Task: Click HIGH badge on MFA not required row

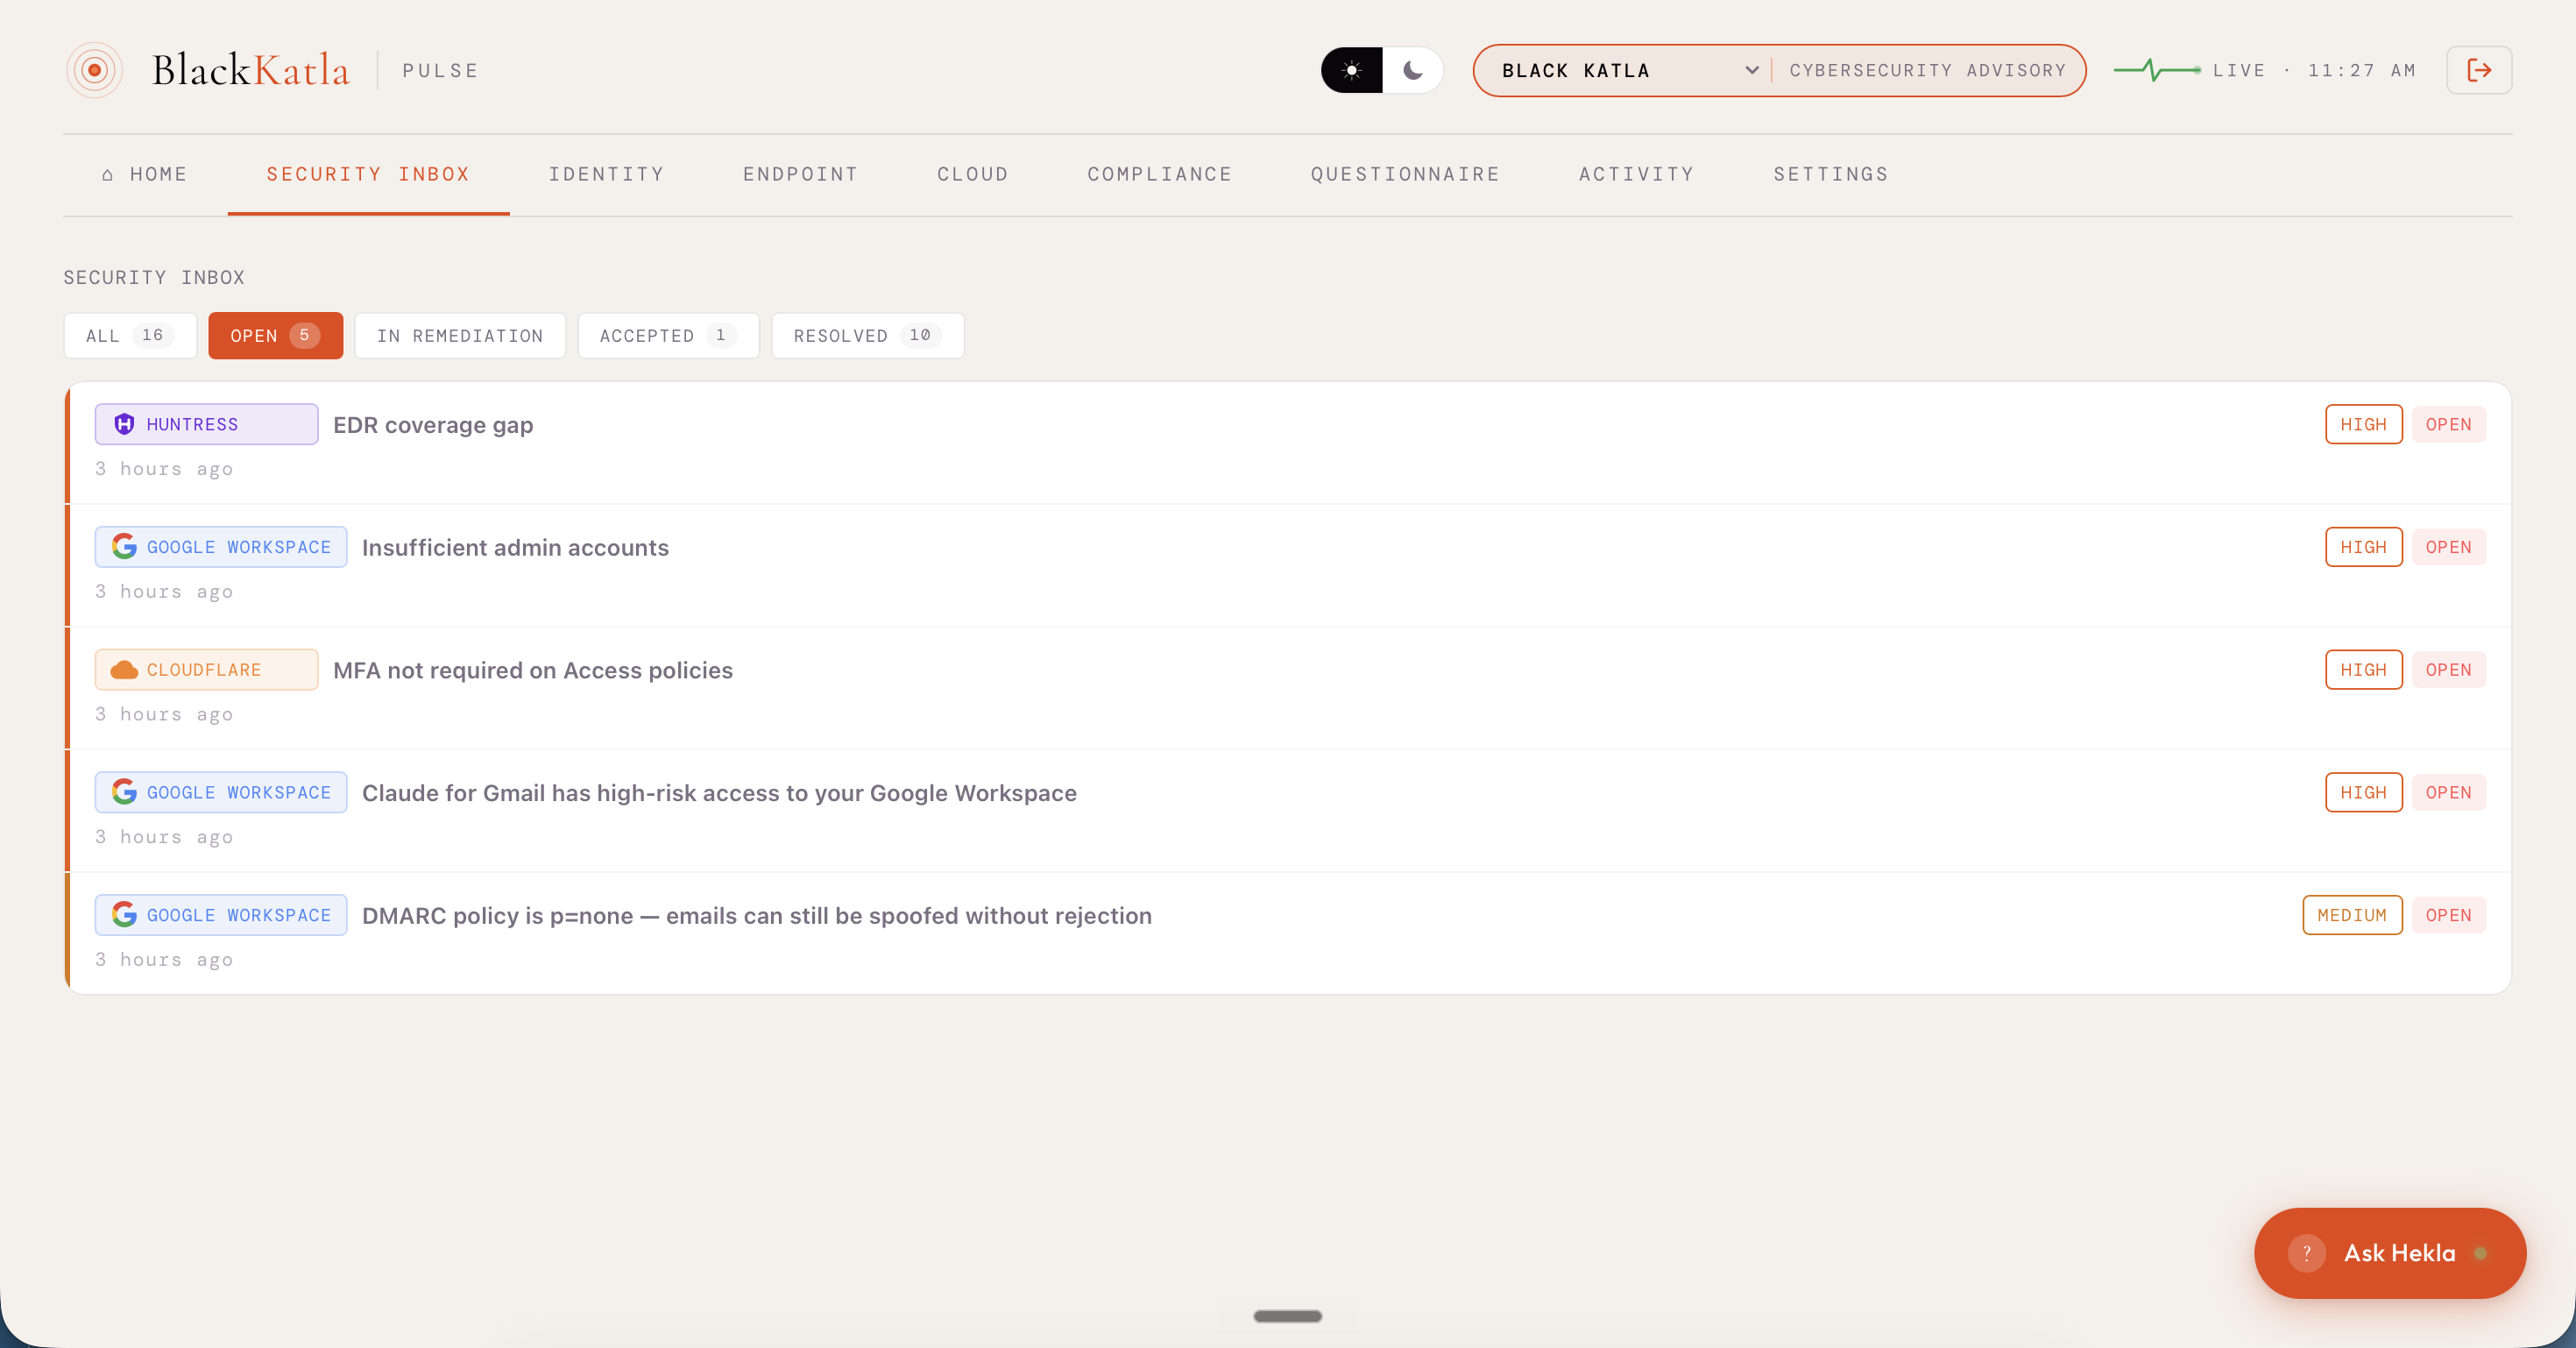Action: point(2363,669)
